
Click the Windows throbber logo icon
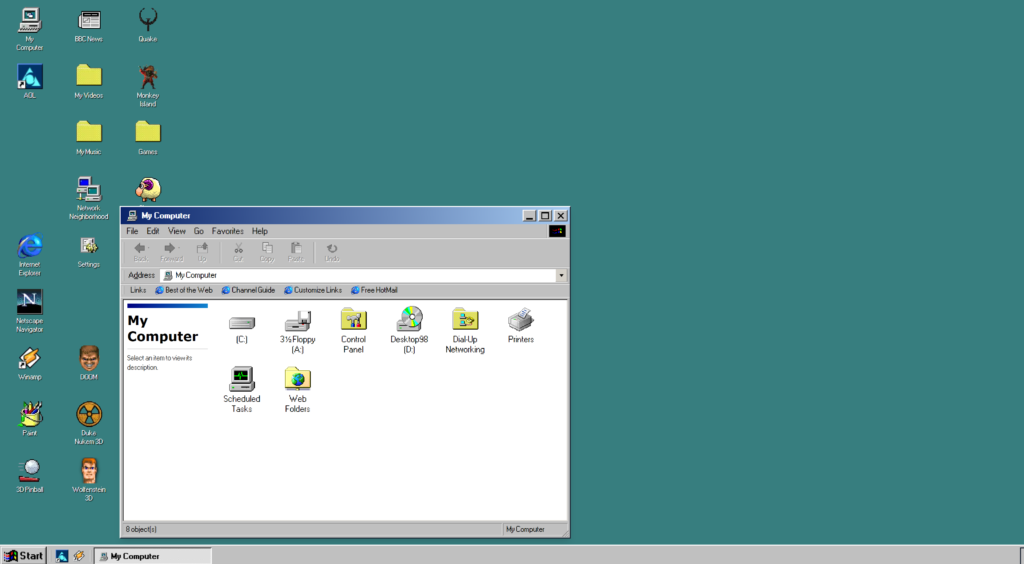(x=557, y=231)
